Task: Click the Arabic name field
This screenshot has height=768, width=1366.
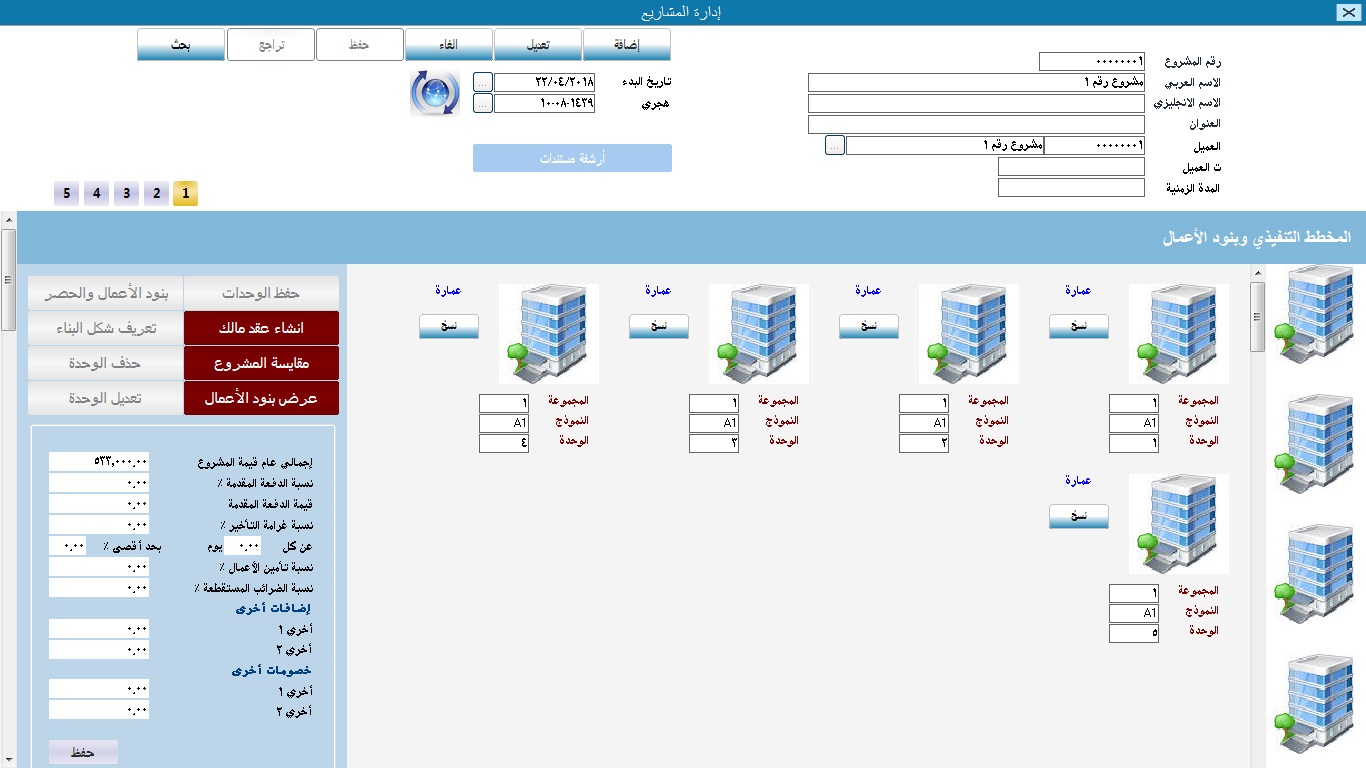Action: 976,82
